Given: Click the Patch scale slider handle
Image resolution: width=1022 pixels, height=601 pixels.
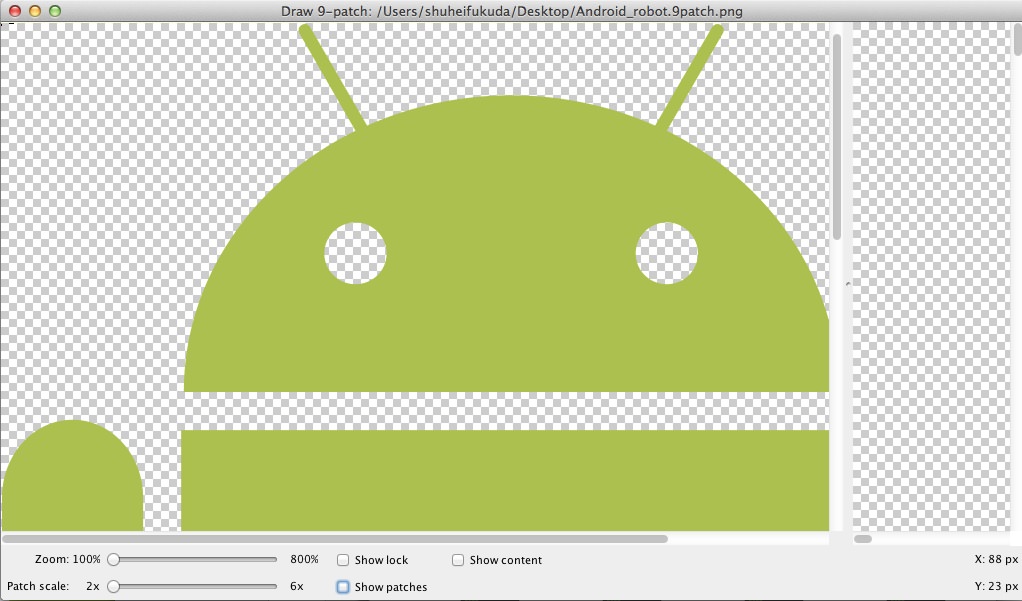Looking at the screenshot, I should 113,586.
